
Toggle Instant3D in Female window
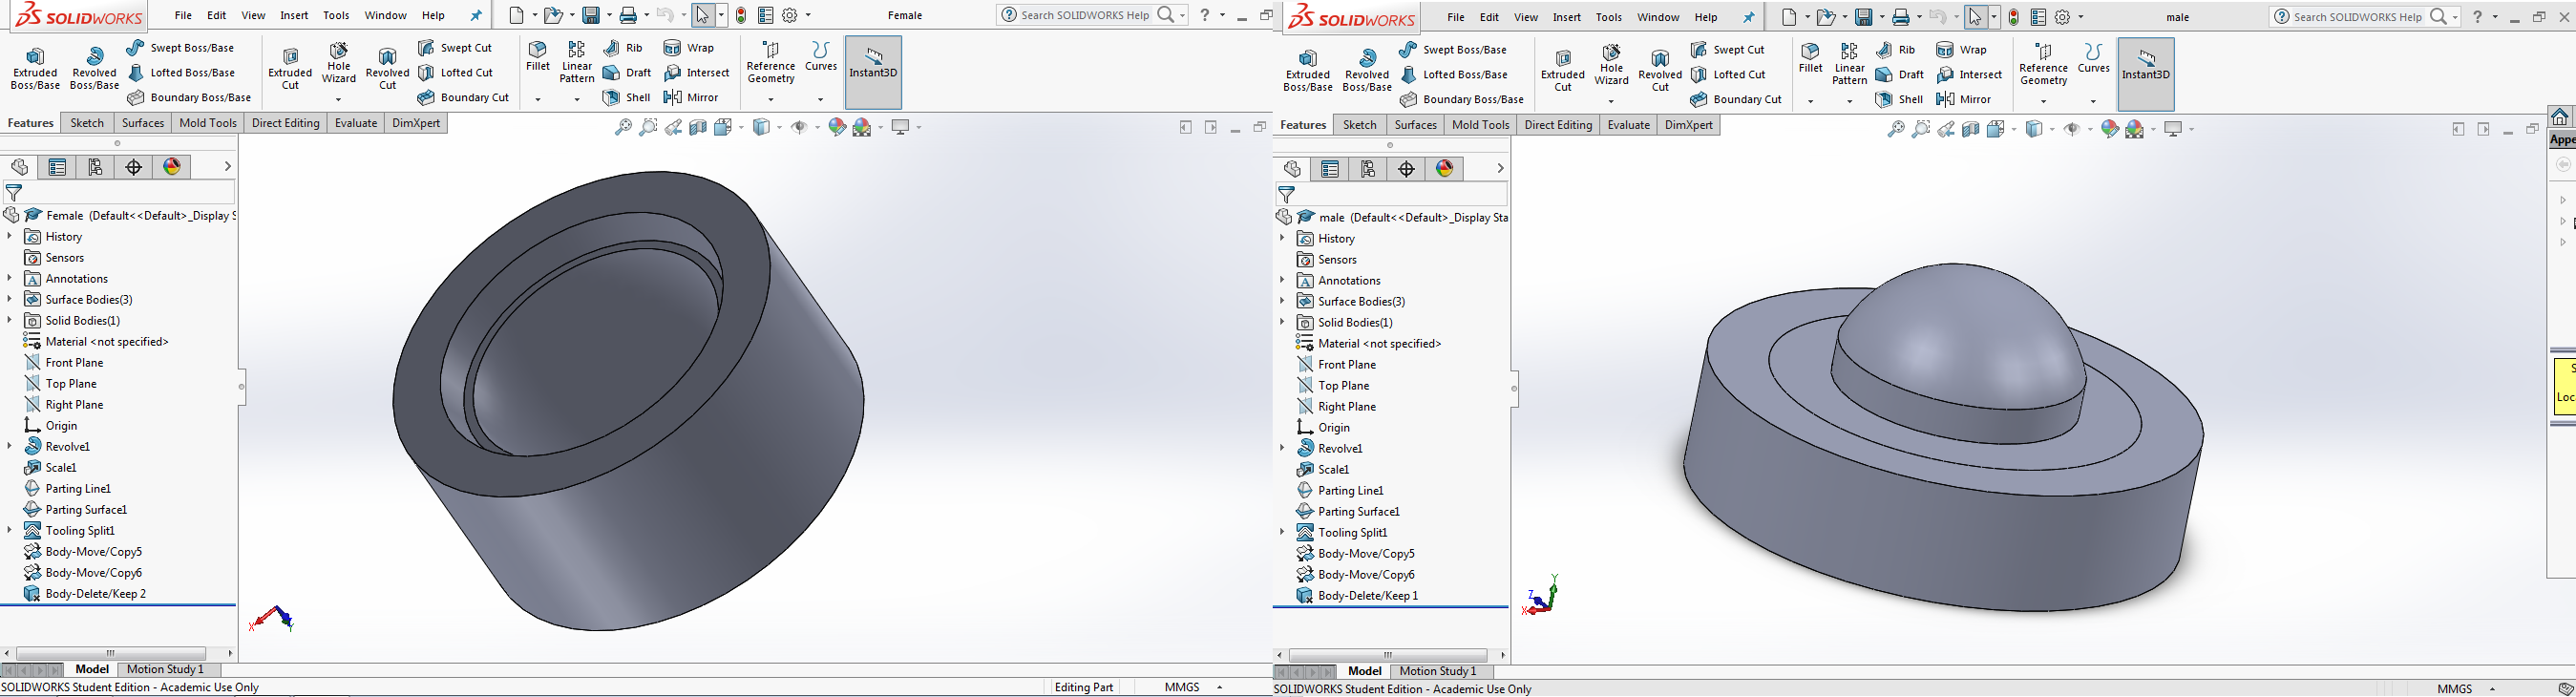(874, 73)
